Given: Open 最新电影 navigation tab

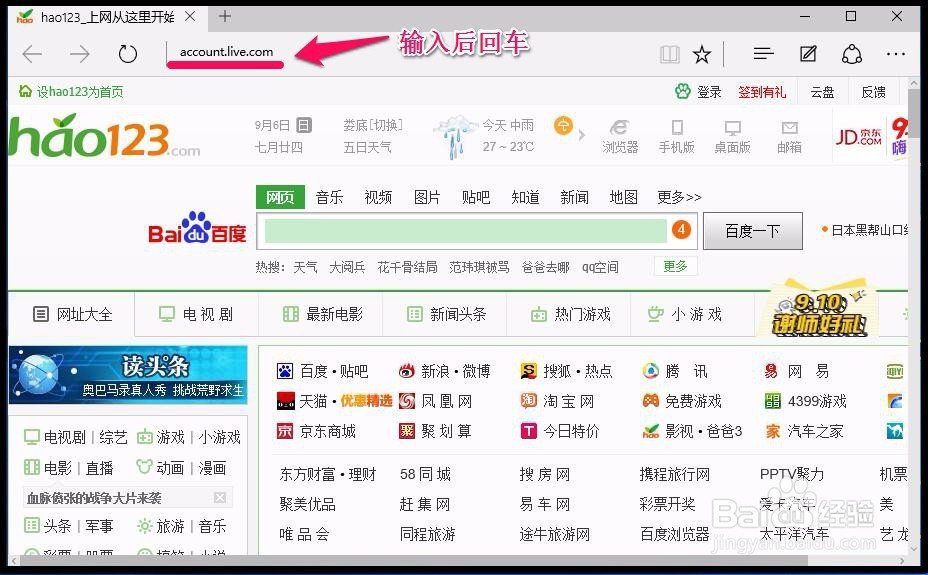Looking at the screenshot, I should pyautogui.click(x=323, y=314).
